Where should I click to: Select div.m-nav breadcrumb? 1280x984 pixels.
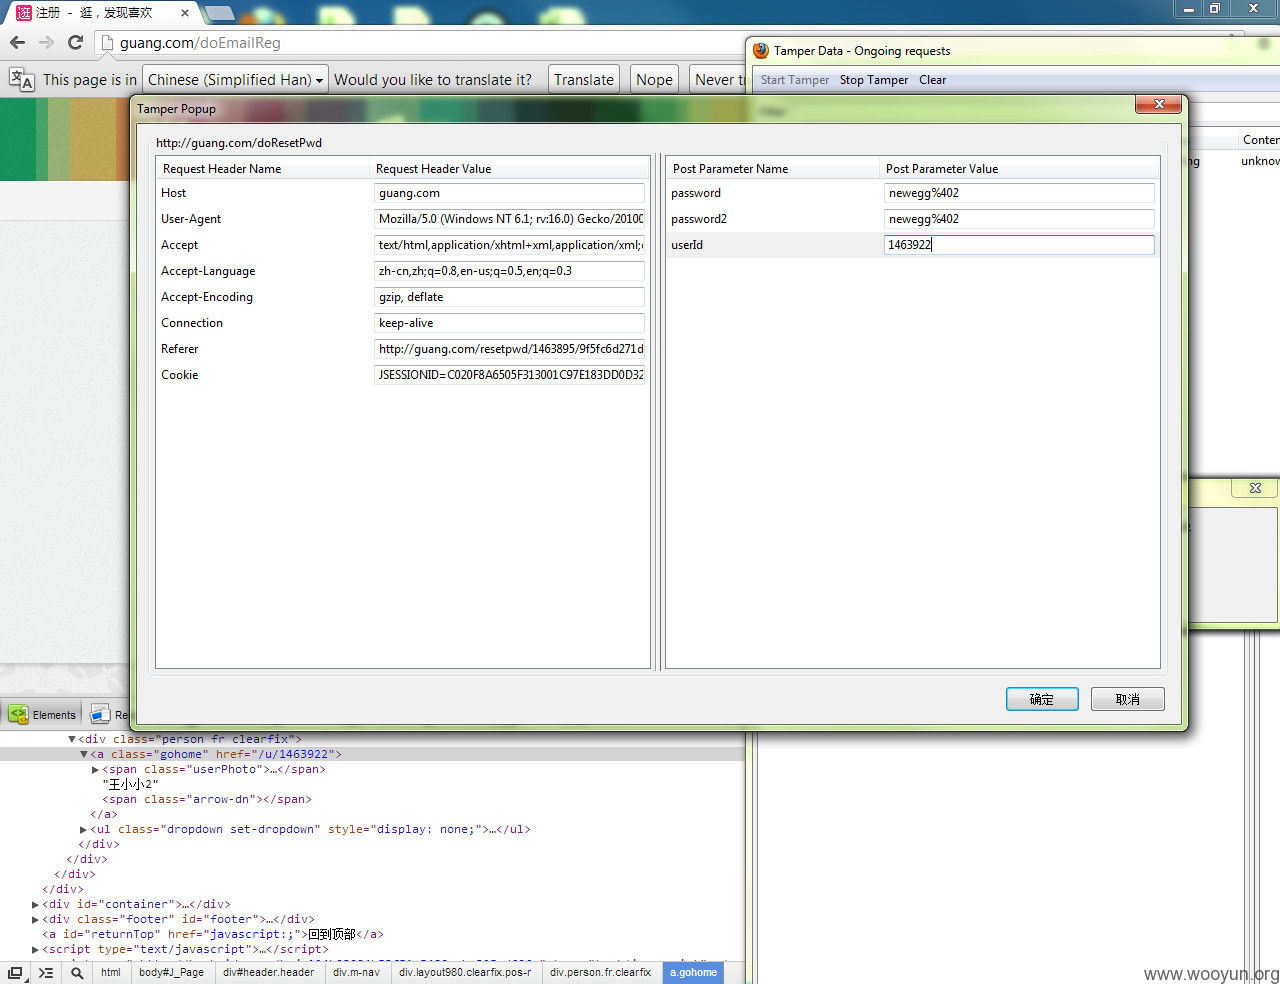356,972
